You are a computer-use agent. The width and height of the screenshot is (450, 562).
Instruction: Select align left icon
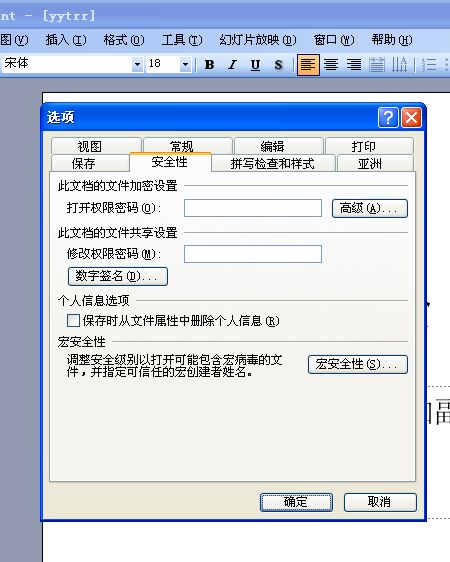coord(308,65)
